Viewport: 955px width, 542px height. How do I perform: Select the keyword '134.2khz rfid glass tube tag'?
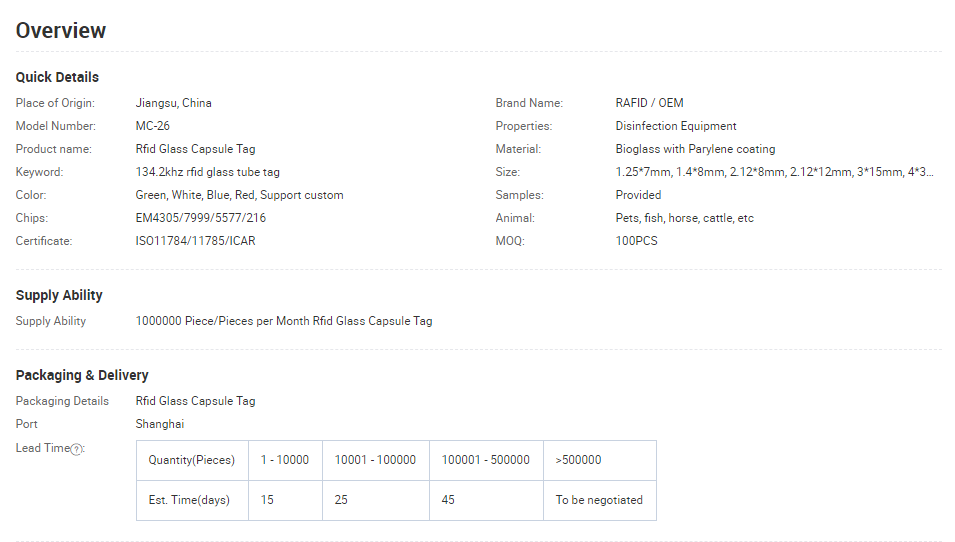(x=208, y=172)
